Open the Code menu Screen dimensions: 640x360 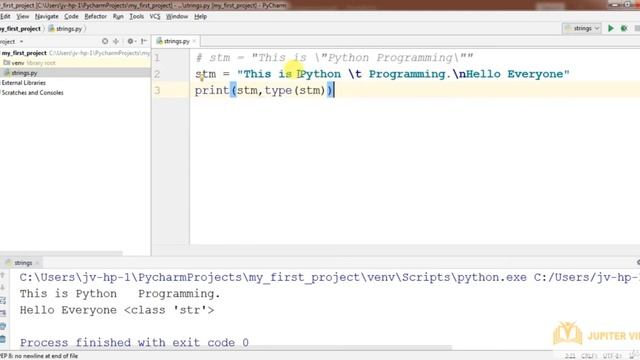click(71, 16)
